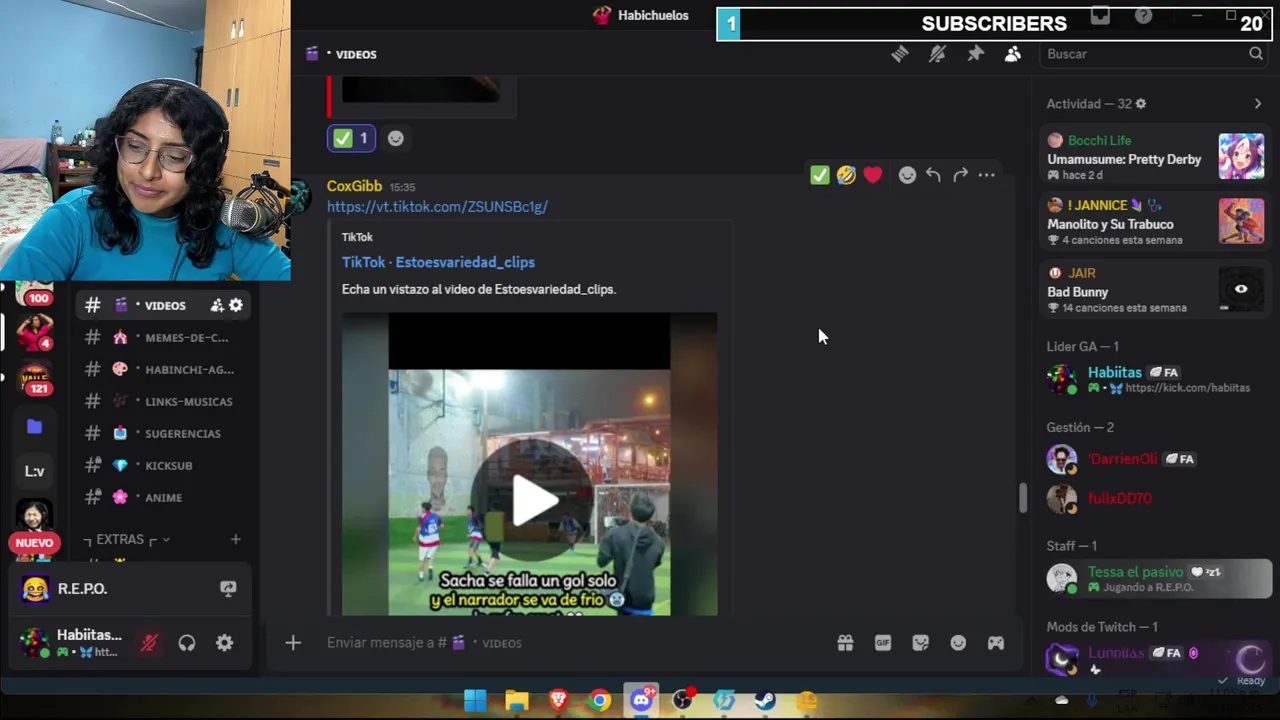Open Chrome from the taskbar
The height and width of the screenshot is (720, 1280).
click(x=600, y=701)
